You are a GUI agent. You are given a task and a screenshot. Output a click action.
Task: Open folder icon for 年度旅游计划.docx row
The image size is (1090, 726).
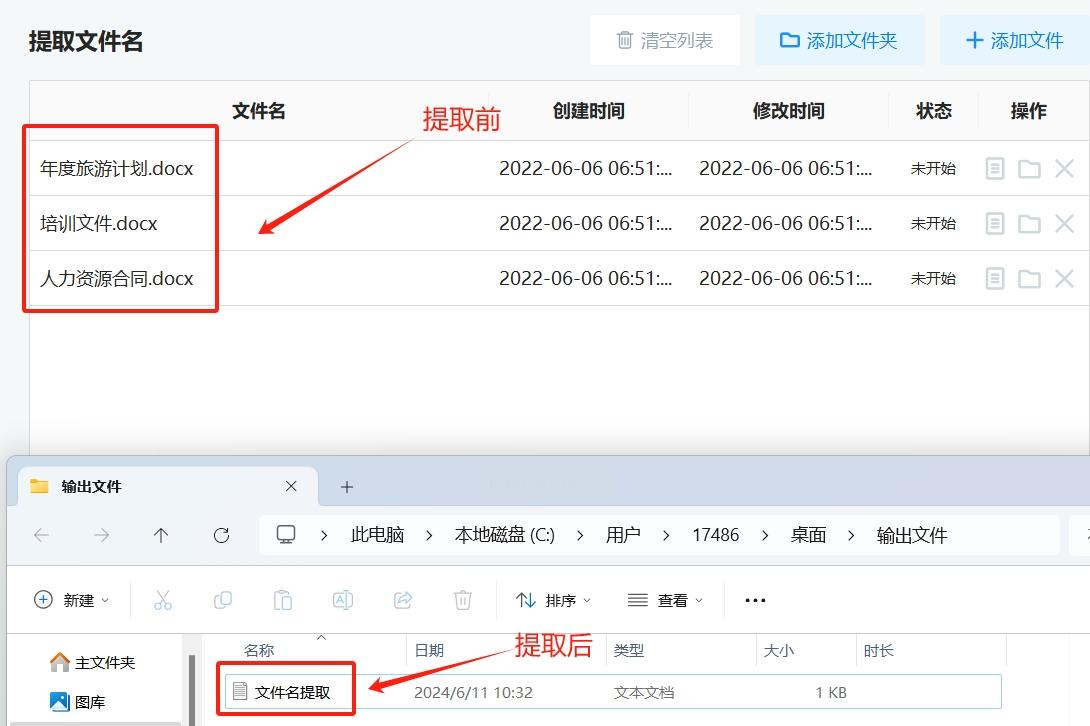[x=1030, y=169]
